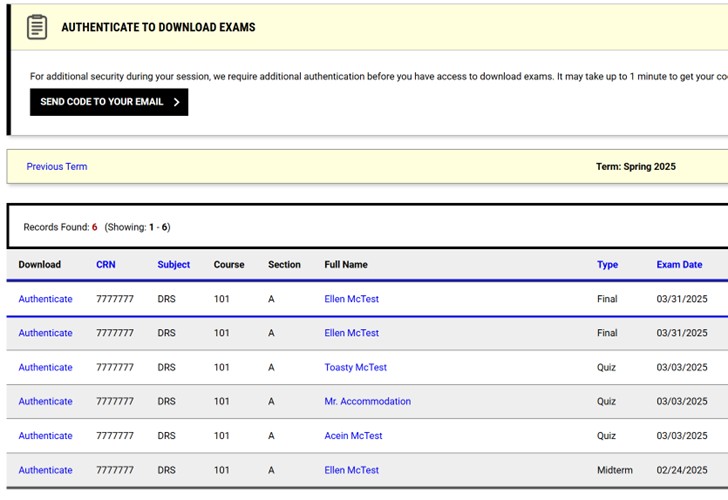
Task: Click the clipboard icon beside Authenticate heading
Action: click(x=37, y=27)
